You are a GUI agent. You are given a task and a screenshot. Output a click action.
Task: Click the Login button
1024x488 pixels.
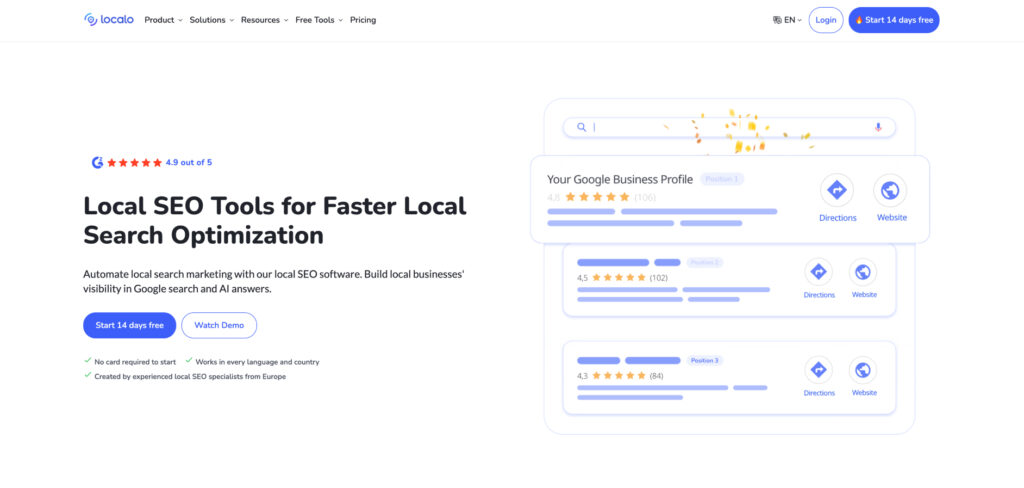click(825, 20)
